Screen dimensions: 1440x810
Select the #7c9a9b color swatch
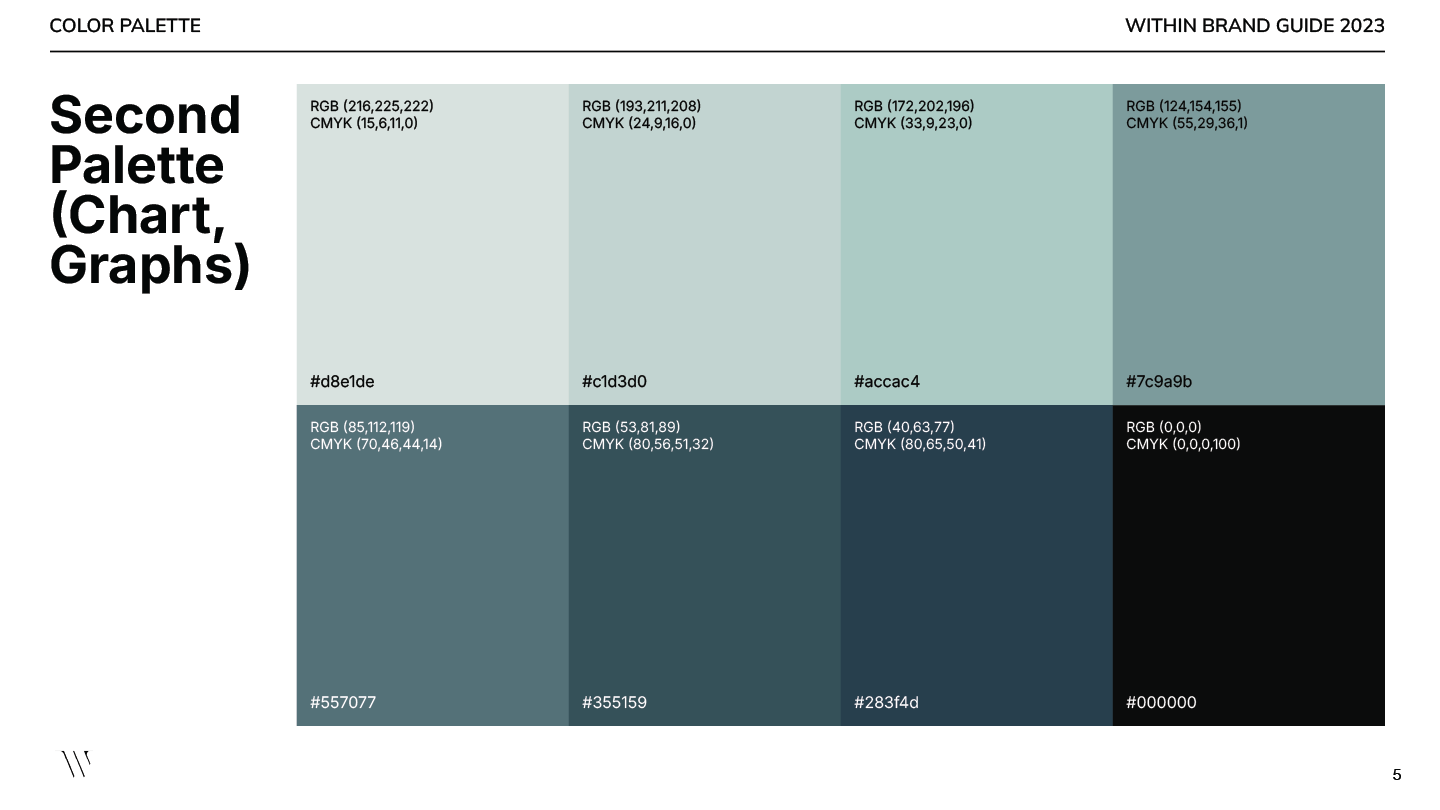(1249, 244)
